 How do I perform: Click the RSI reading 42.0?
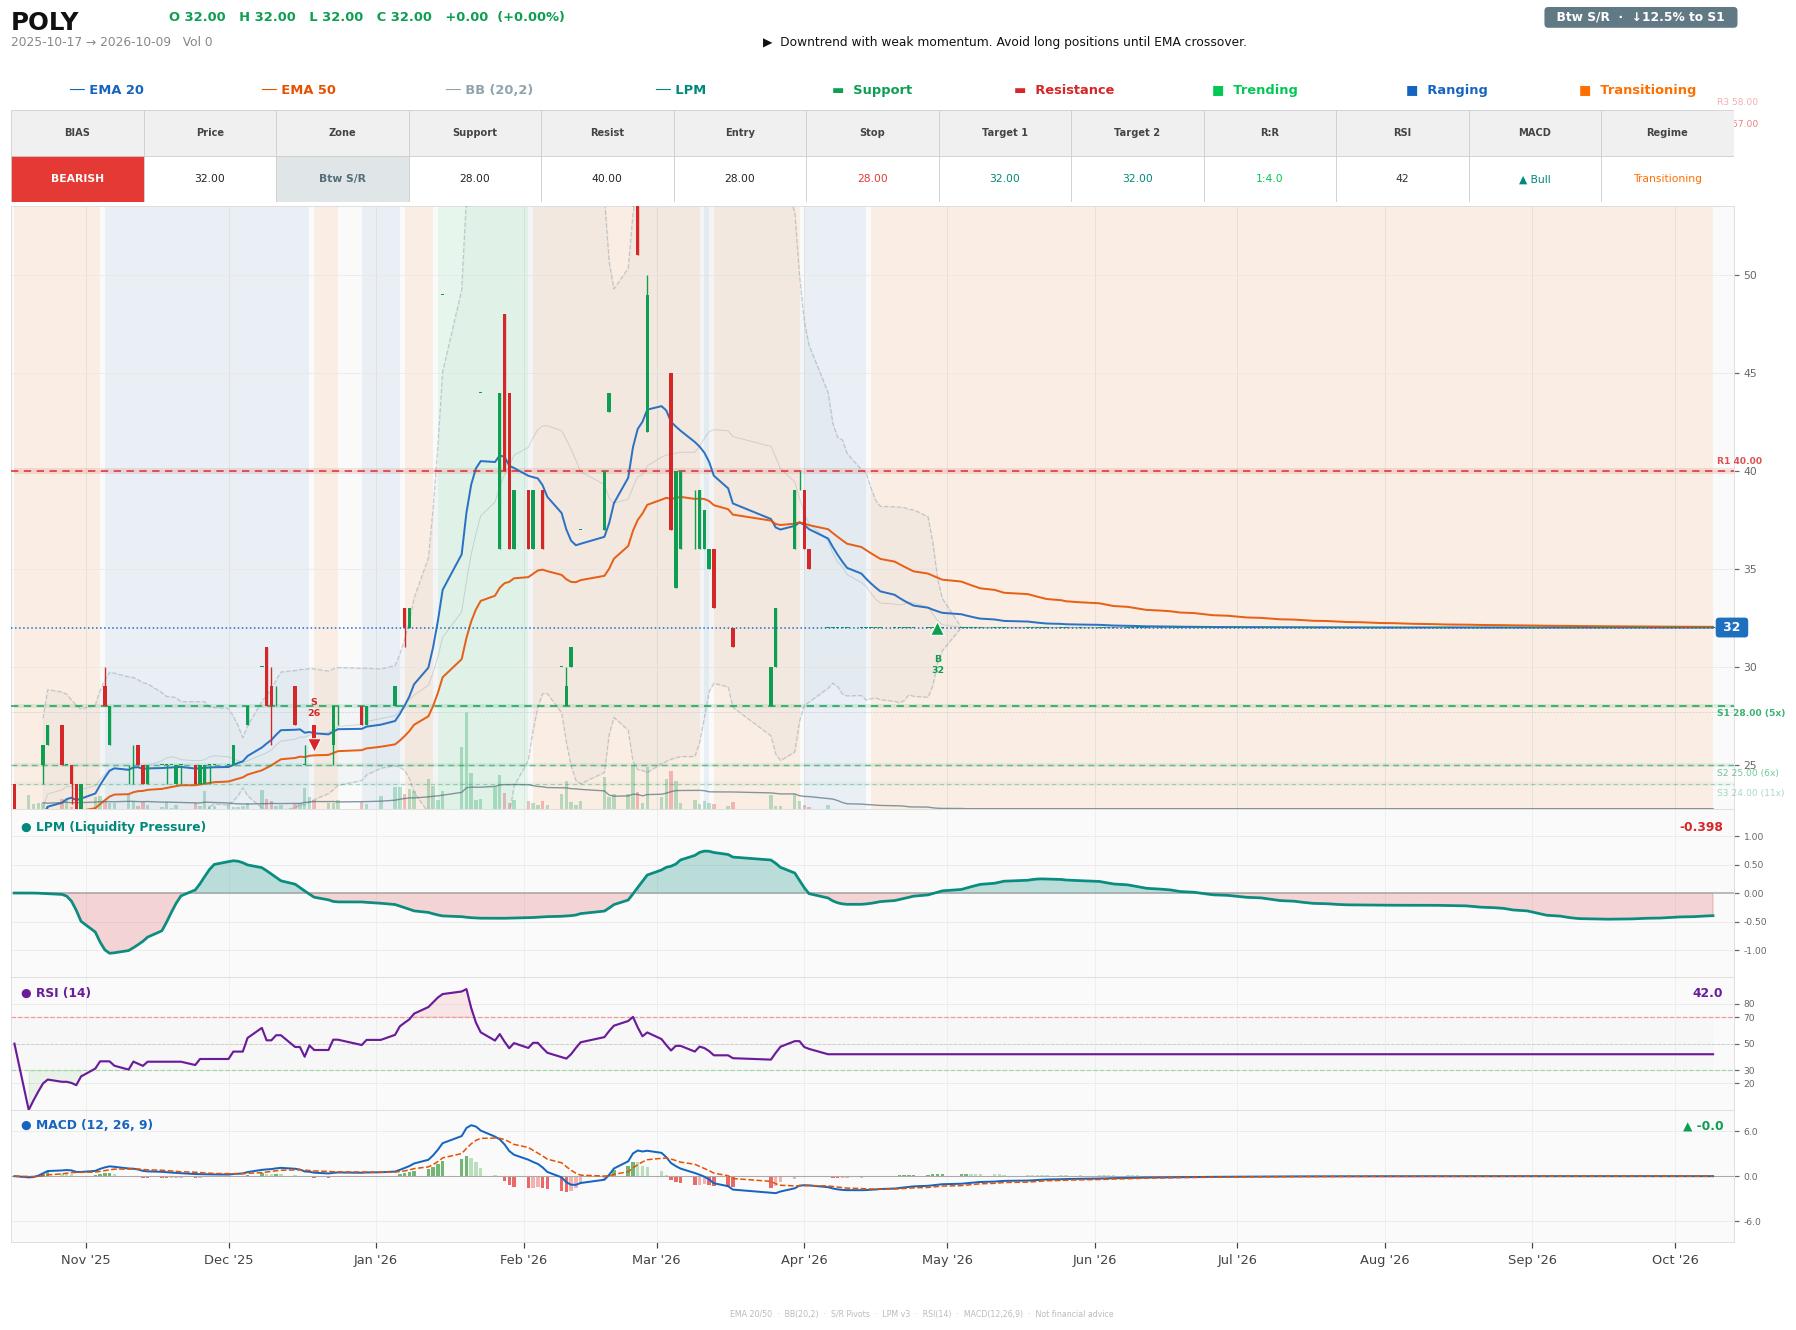[1707, 993]
